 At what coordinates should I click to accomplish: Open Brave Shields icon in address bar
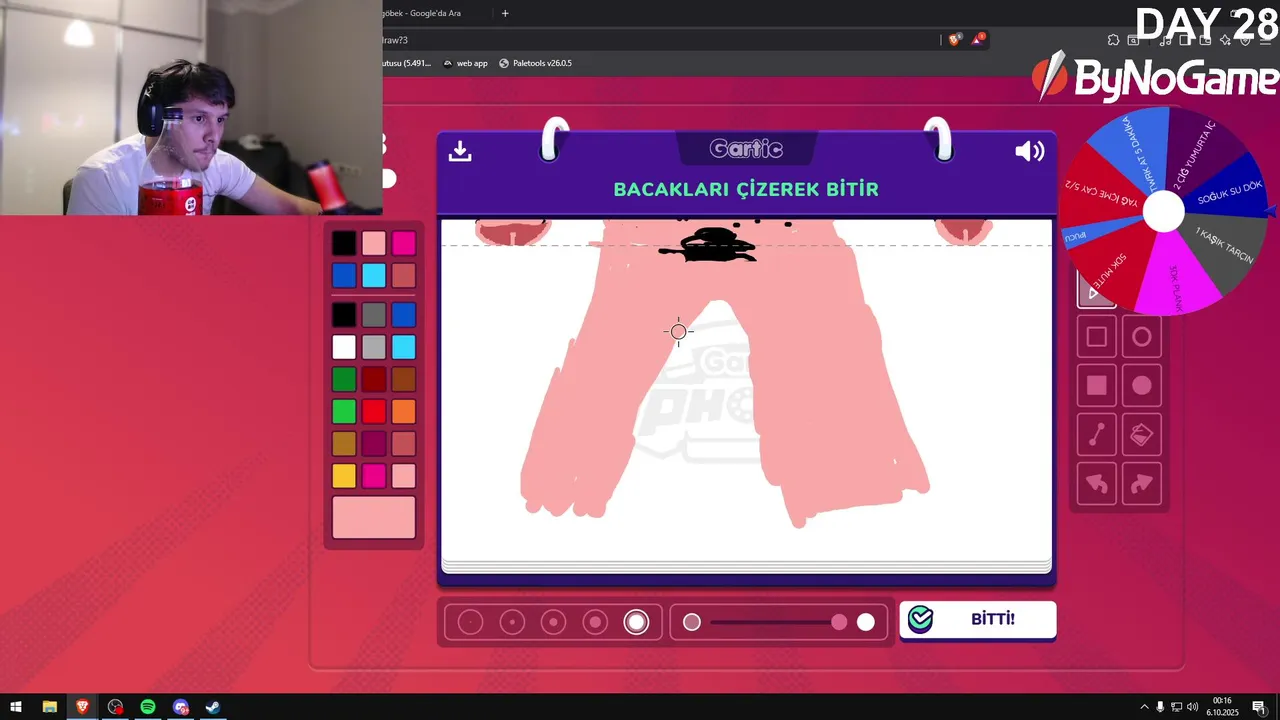click(x=954, y=39)
